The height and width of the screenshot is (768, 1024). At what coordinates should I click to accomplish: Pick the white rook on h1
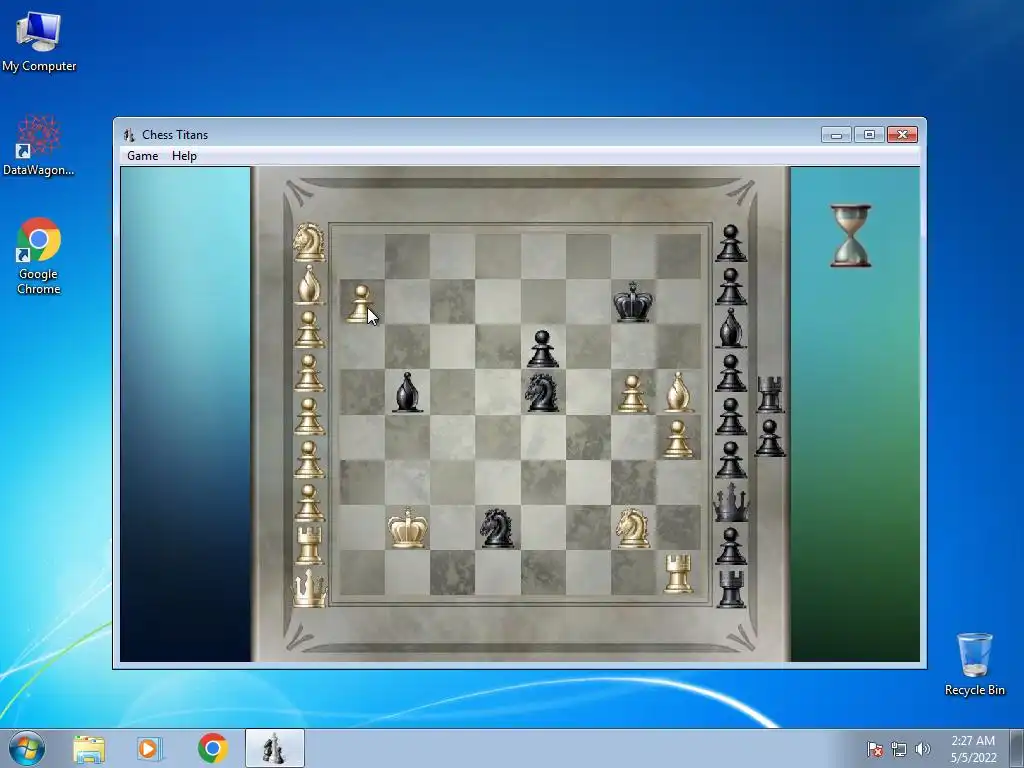(678, 573)
